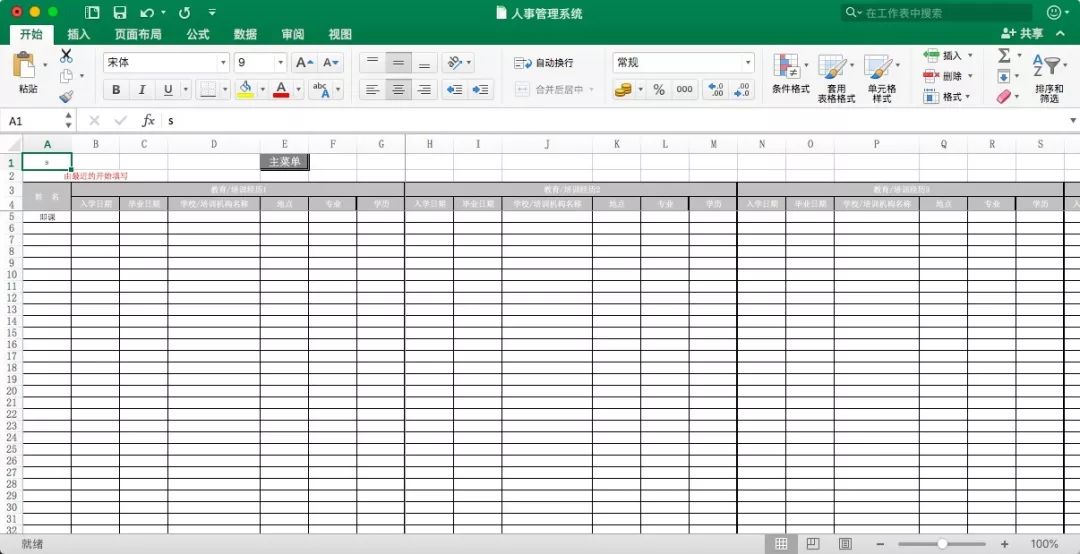Open phonetic guide abc icon
Screen dimensions: 1080x554
[321, 89]
